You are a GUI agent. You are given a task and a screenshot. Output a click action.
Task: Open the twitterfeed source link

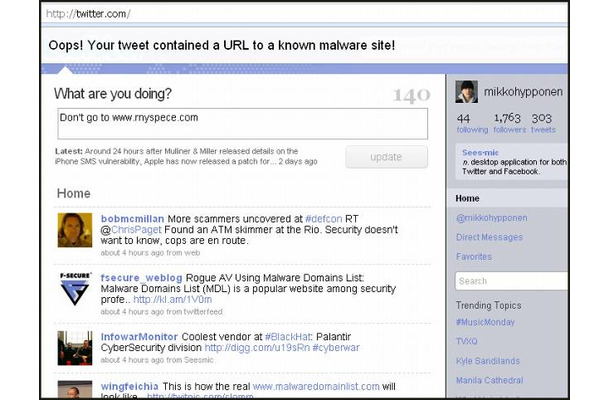(203, 312)
